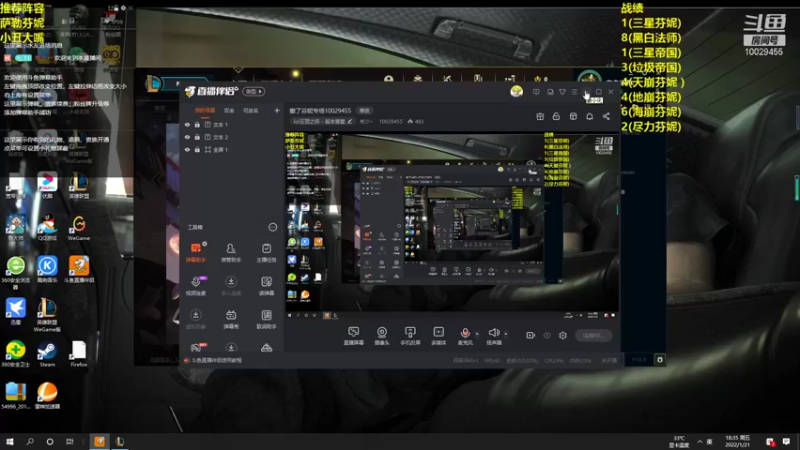Open Task View on taskbar
The image size is (800, 450).
(x=69, y=441)
